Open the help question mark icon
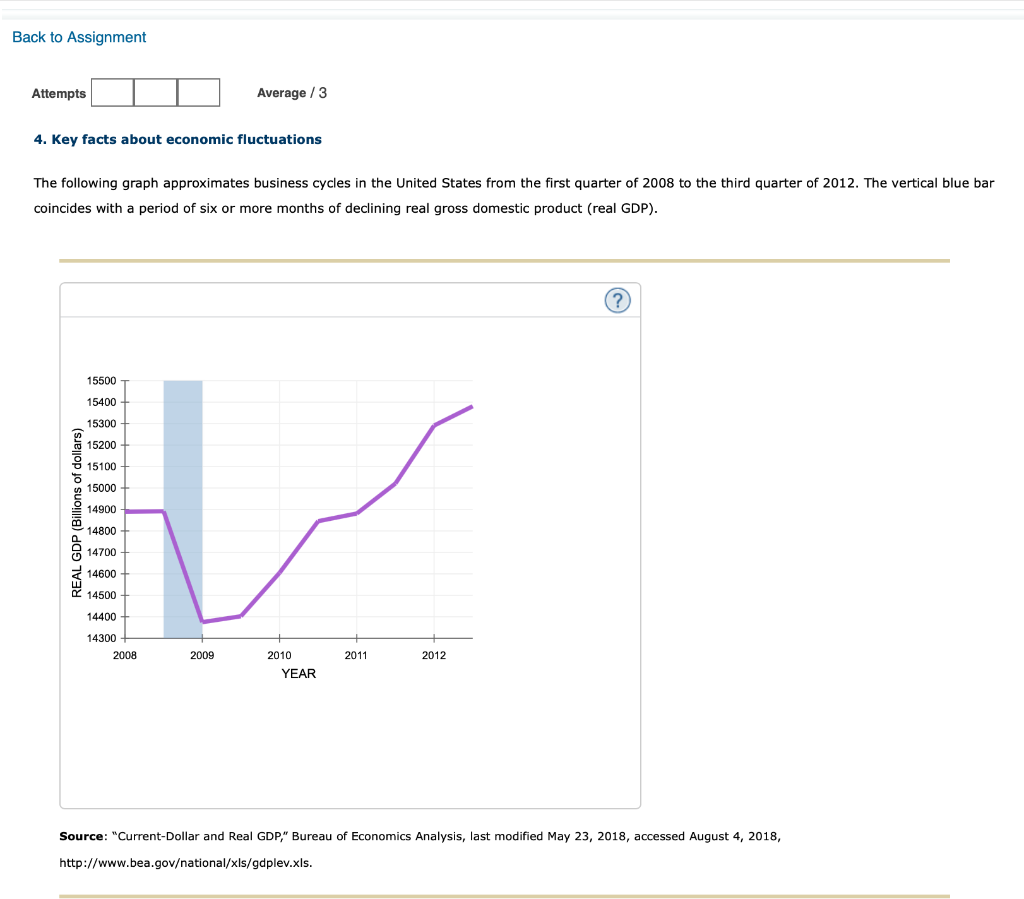The width and height of the screenshot is (1024, 899). (x=617, y=300)
